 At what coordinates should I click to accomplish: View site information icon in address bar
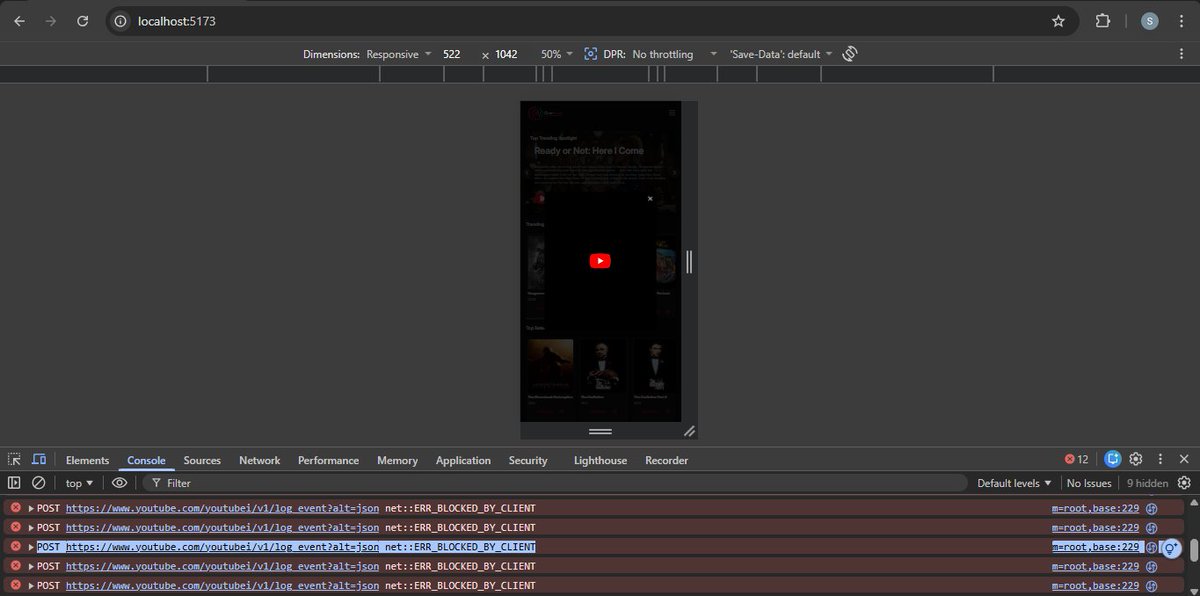(x=121, y=21)
